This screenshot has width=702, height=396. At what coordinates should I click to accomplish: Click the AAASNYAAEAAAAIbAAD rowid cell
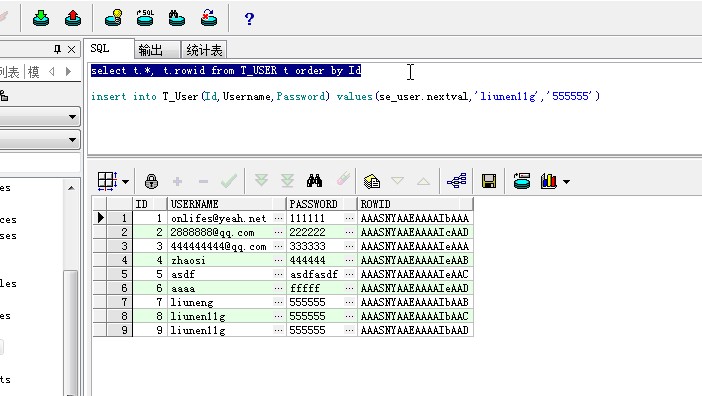coord(415,330)
